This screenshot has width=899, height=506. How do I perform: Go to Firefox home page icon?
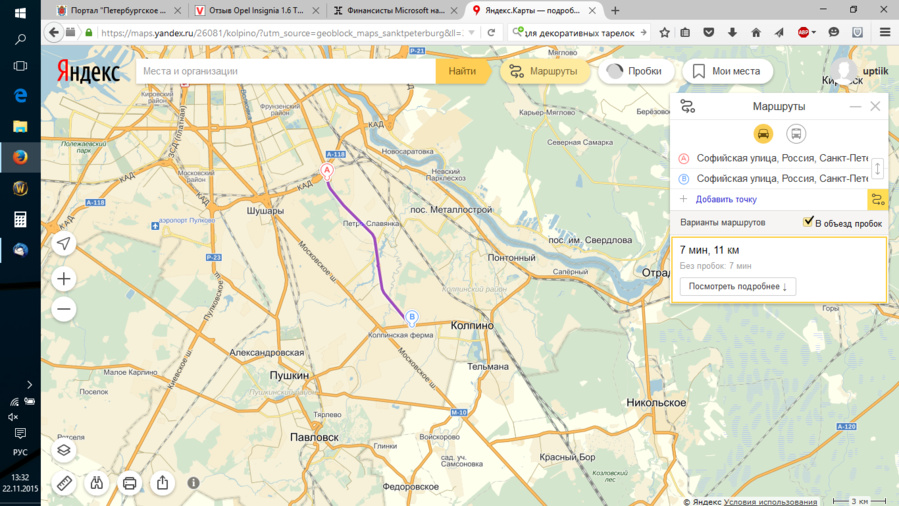(x=756, y=33)
